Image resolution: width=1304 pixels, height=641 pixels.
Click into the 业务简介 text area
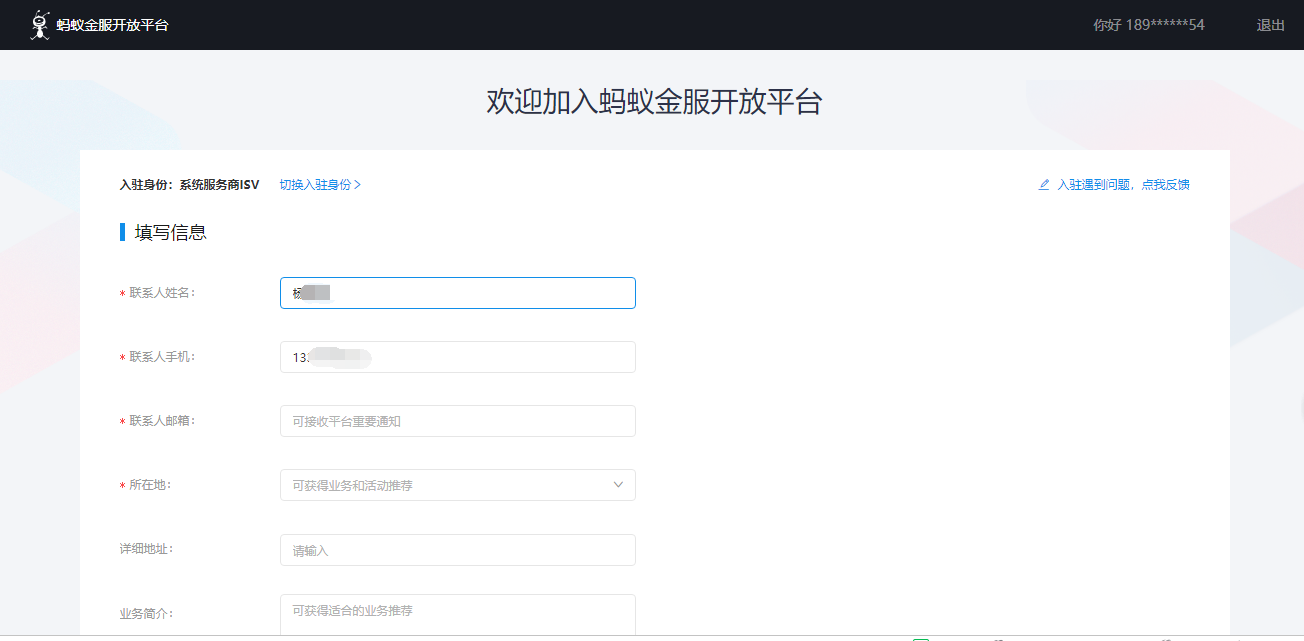tap(458, 615)
